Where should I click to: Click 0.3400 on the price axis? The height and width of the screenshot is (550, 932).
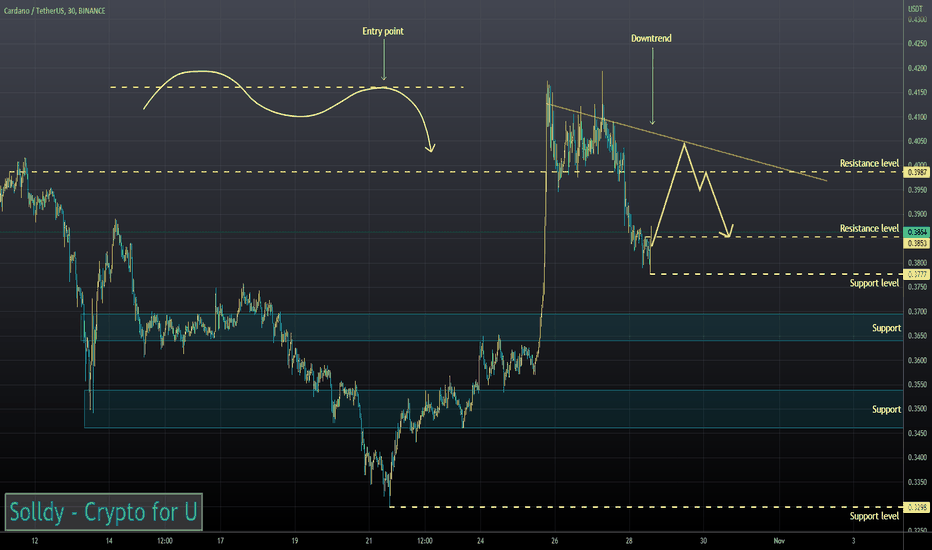[x=917, y=458]
